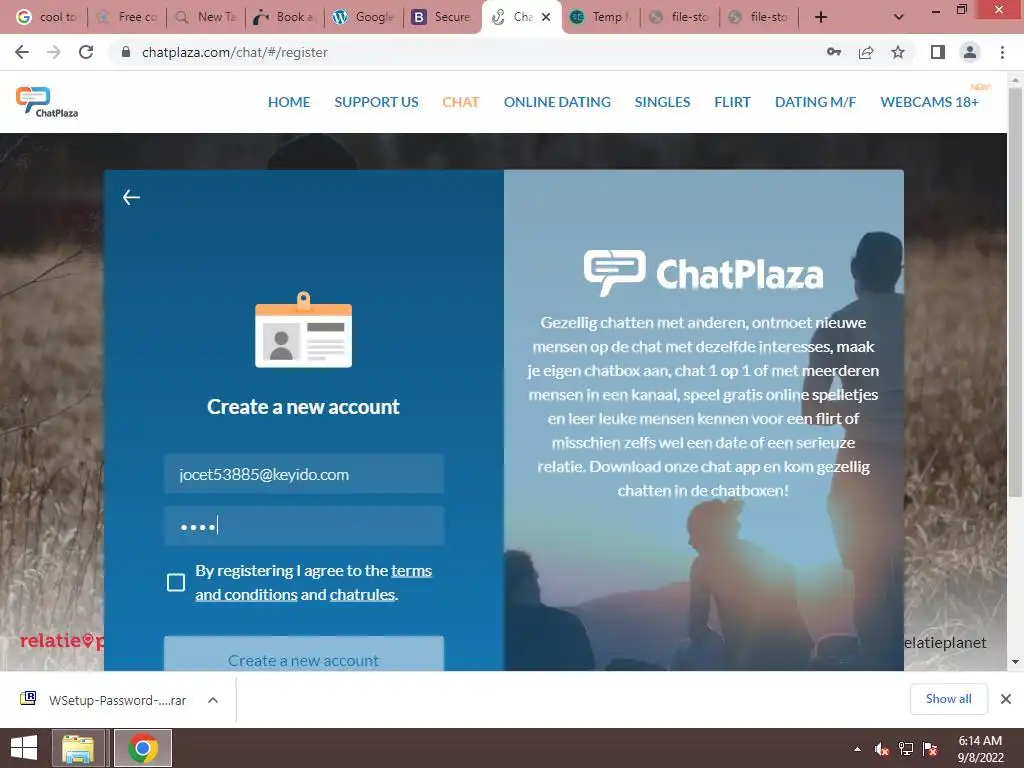Toggle the browser side panel icon
The width and height of the screenshot is (1024, 768).
938,52
